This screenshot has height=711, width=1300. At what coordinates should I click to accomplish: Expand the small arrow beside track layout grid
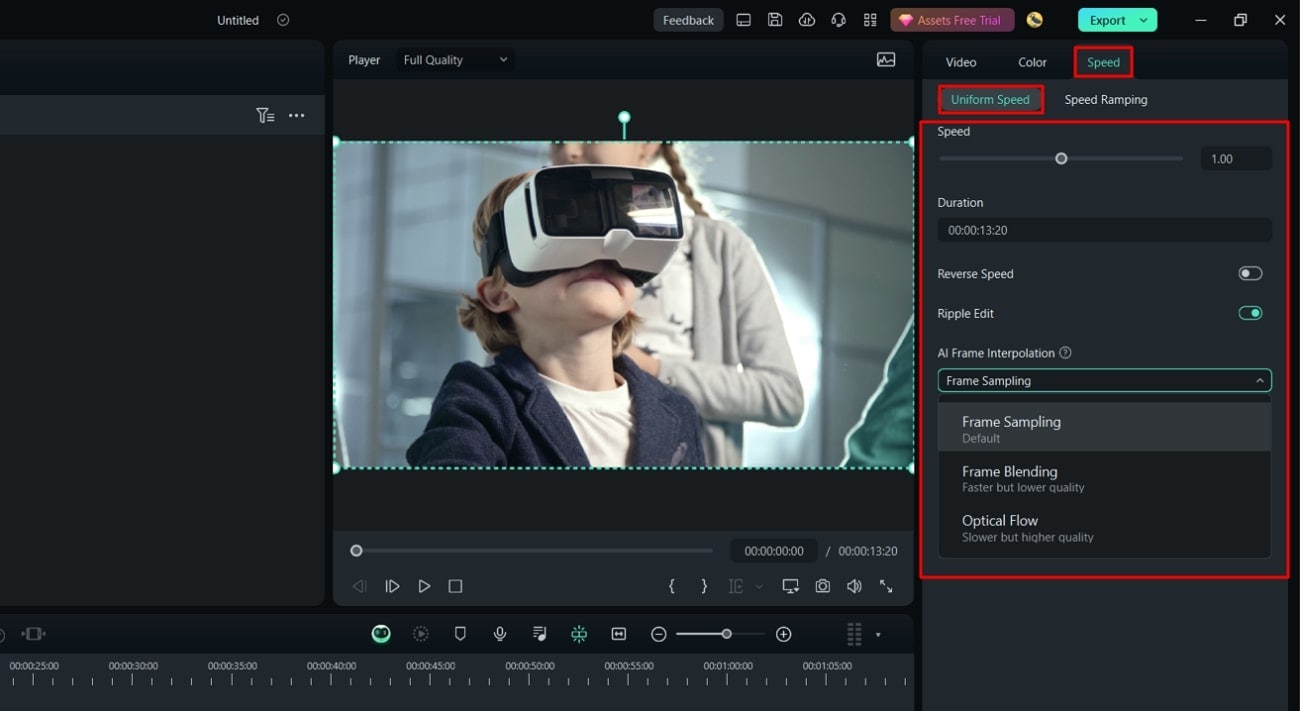[x=878, y=635]
